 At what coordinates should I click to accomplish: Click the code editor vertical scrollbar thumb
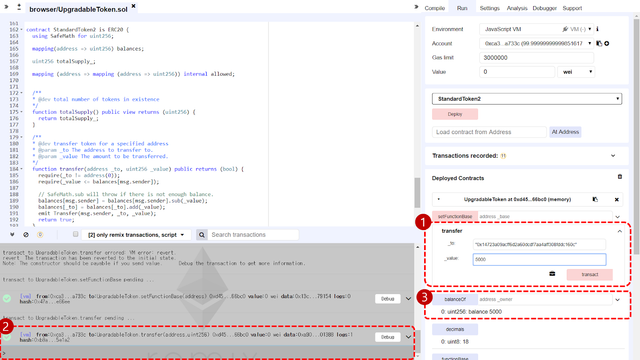pyautogui.click(x=417, y=193)
